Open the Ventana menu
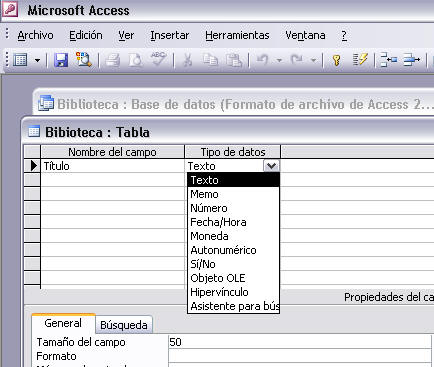The height and width of the screenshot is (367, 434). [x=305, y=35]
